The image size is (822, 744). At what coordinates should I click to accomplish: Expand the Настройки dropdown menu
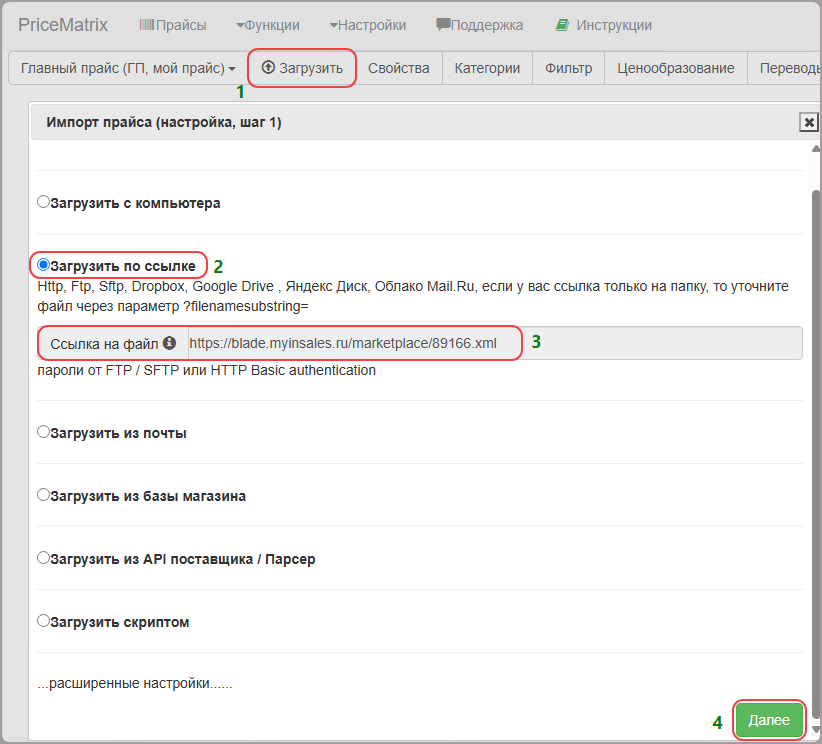click(x=368, y=25)
